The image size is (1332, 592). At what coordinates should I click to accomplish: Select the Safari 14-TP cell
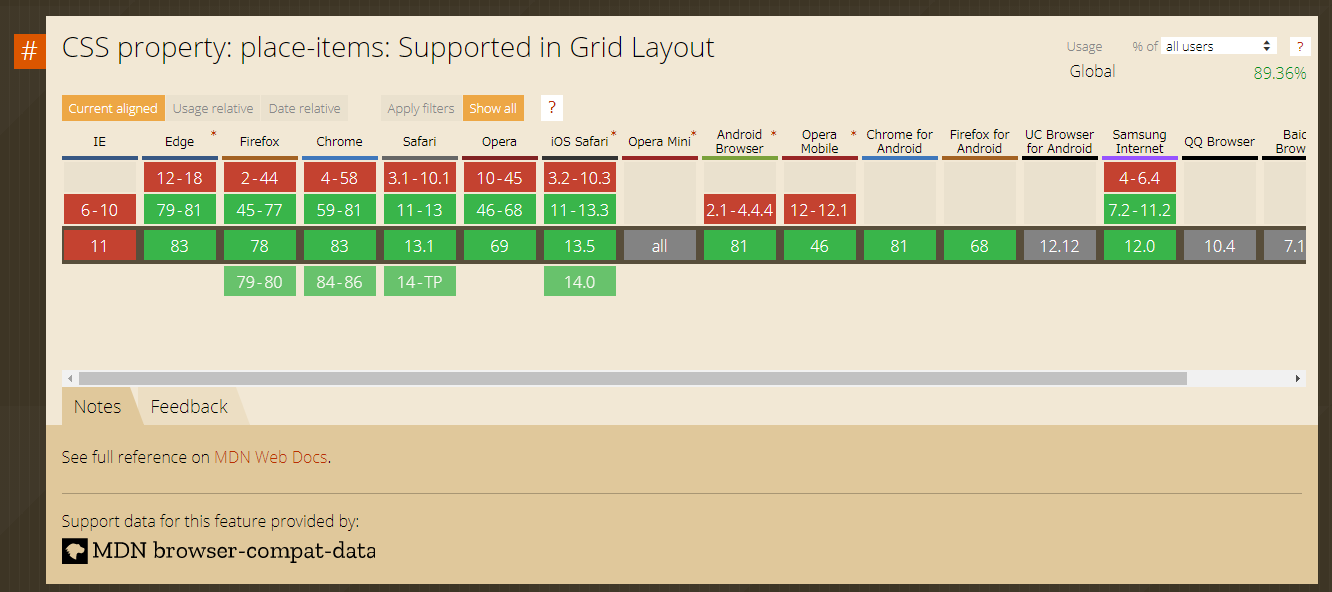click(x=420, y=282)
